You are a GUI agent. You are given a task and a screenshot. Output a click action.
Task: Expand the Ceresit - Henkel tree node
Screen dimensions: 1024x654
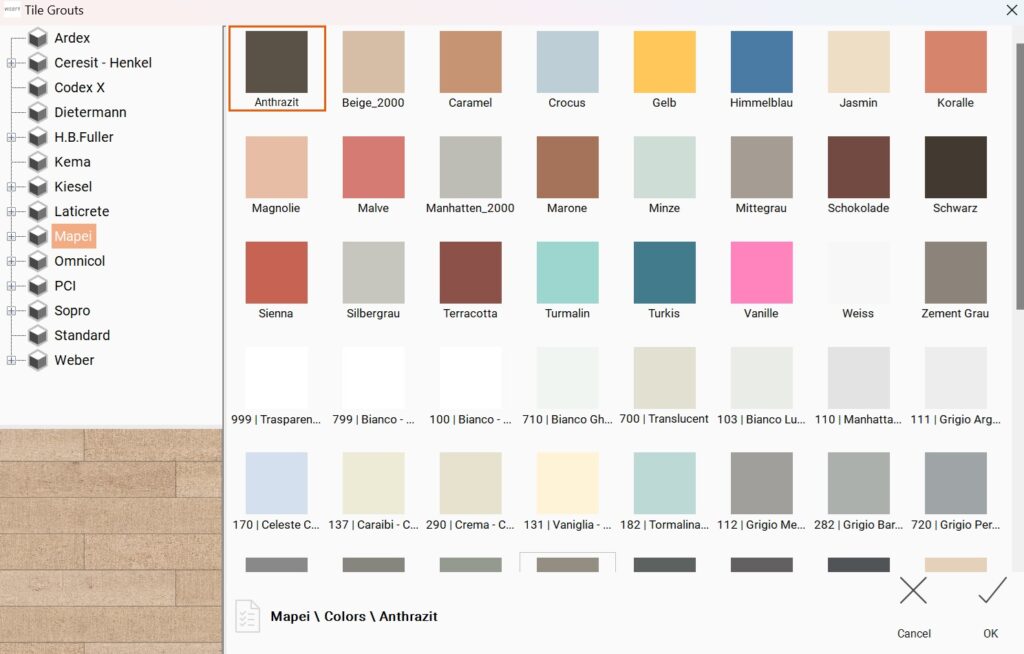click(x=11, y=63)
